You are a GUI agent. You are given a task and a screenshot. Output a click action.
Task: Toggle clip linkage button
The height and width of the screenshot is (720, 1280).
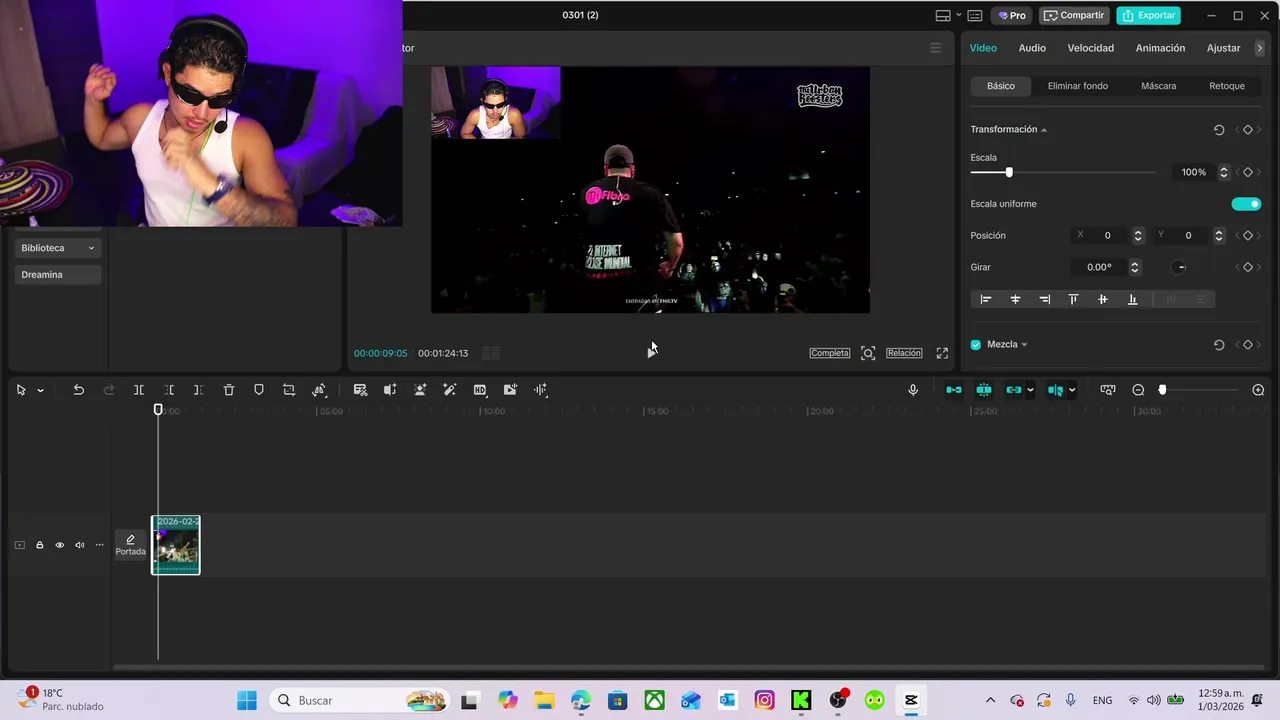coord(1014,390)
